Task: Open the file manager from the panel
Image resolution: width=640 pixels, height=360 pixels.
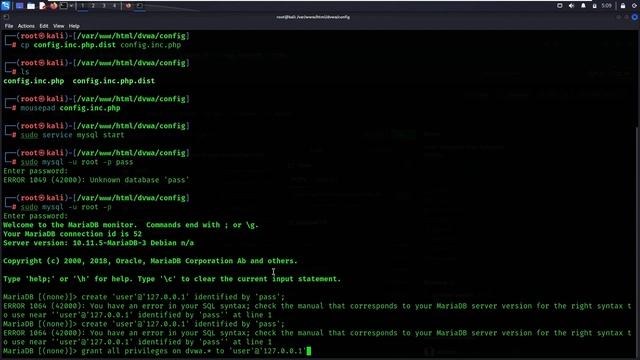Action: click(x=31, y=6)
